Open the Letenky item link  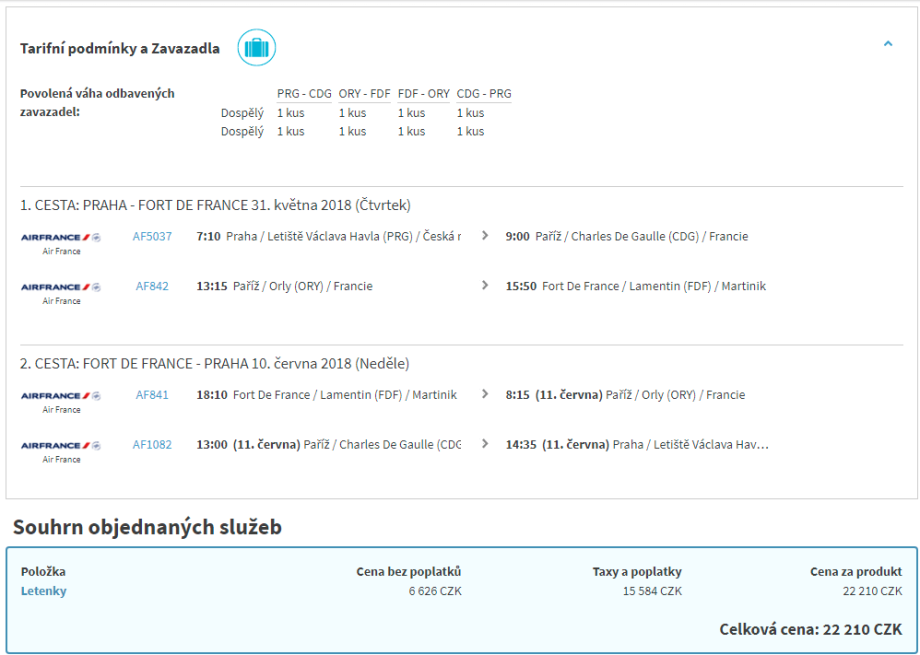pyautogui.click(x=44, y=591)
